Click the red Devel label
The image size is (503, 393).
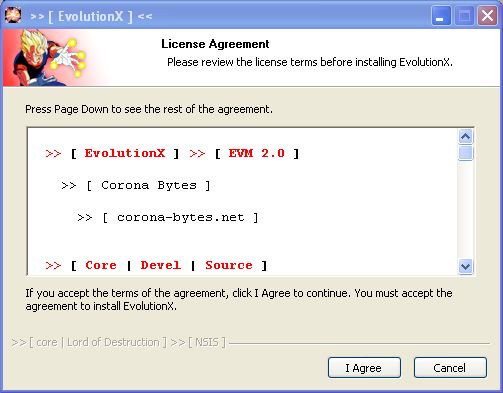[x=161, y=265]
